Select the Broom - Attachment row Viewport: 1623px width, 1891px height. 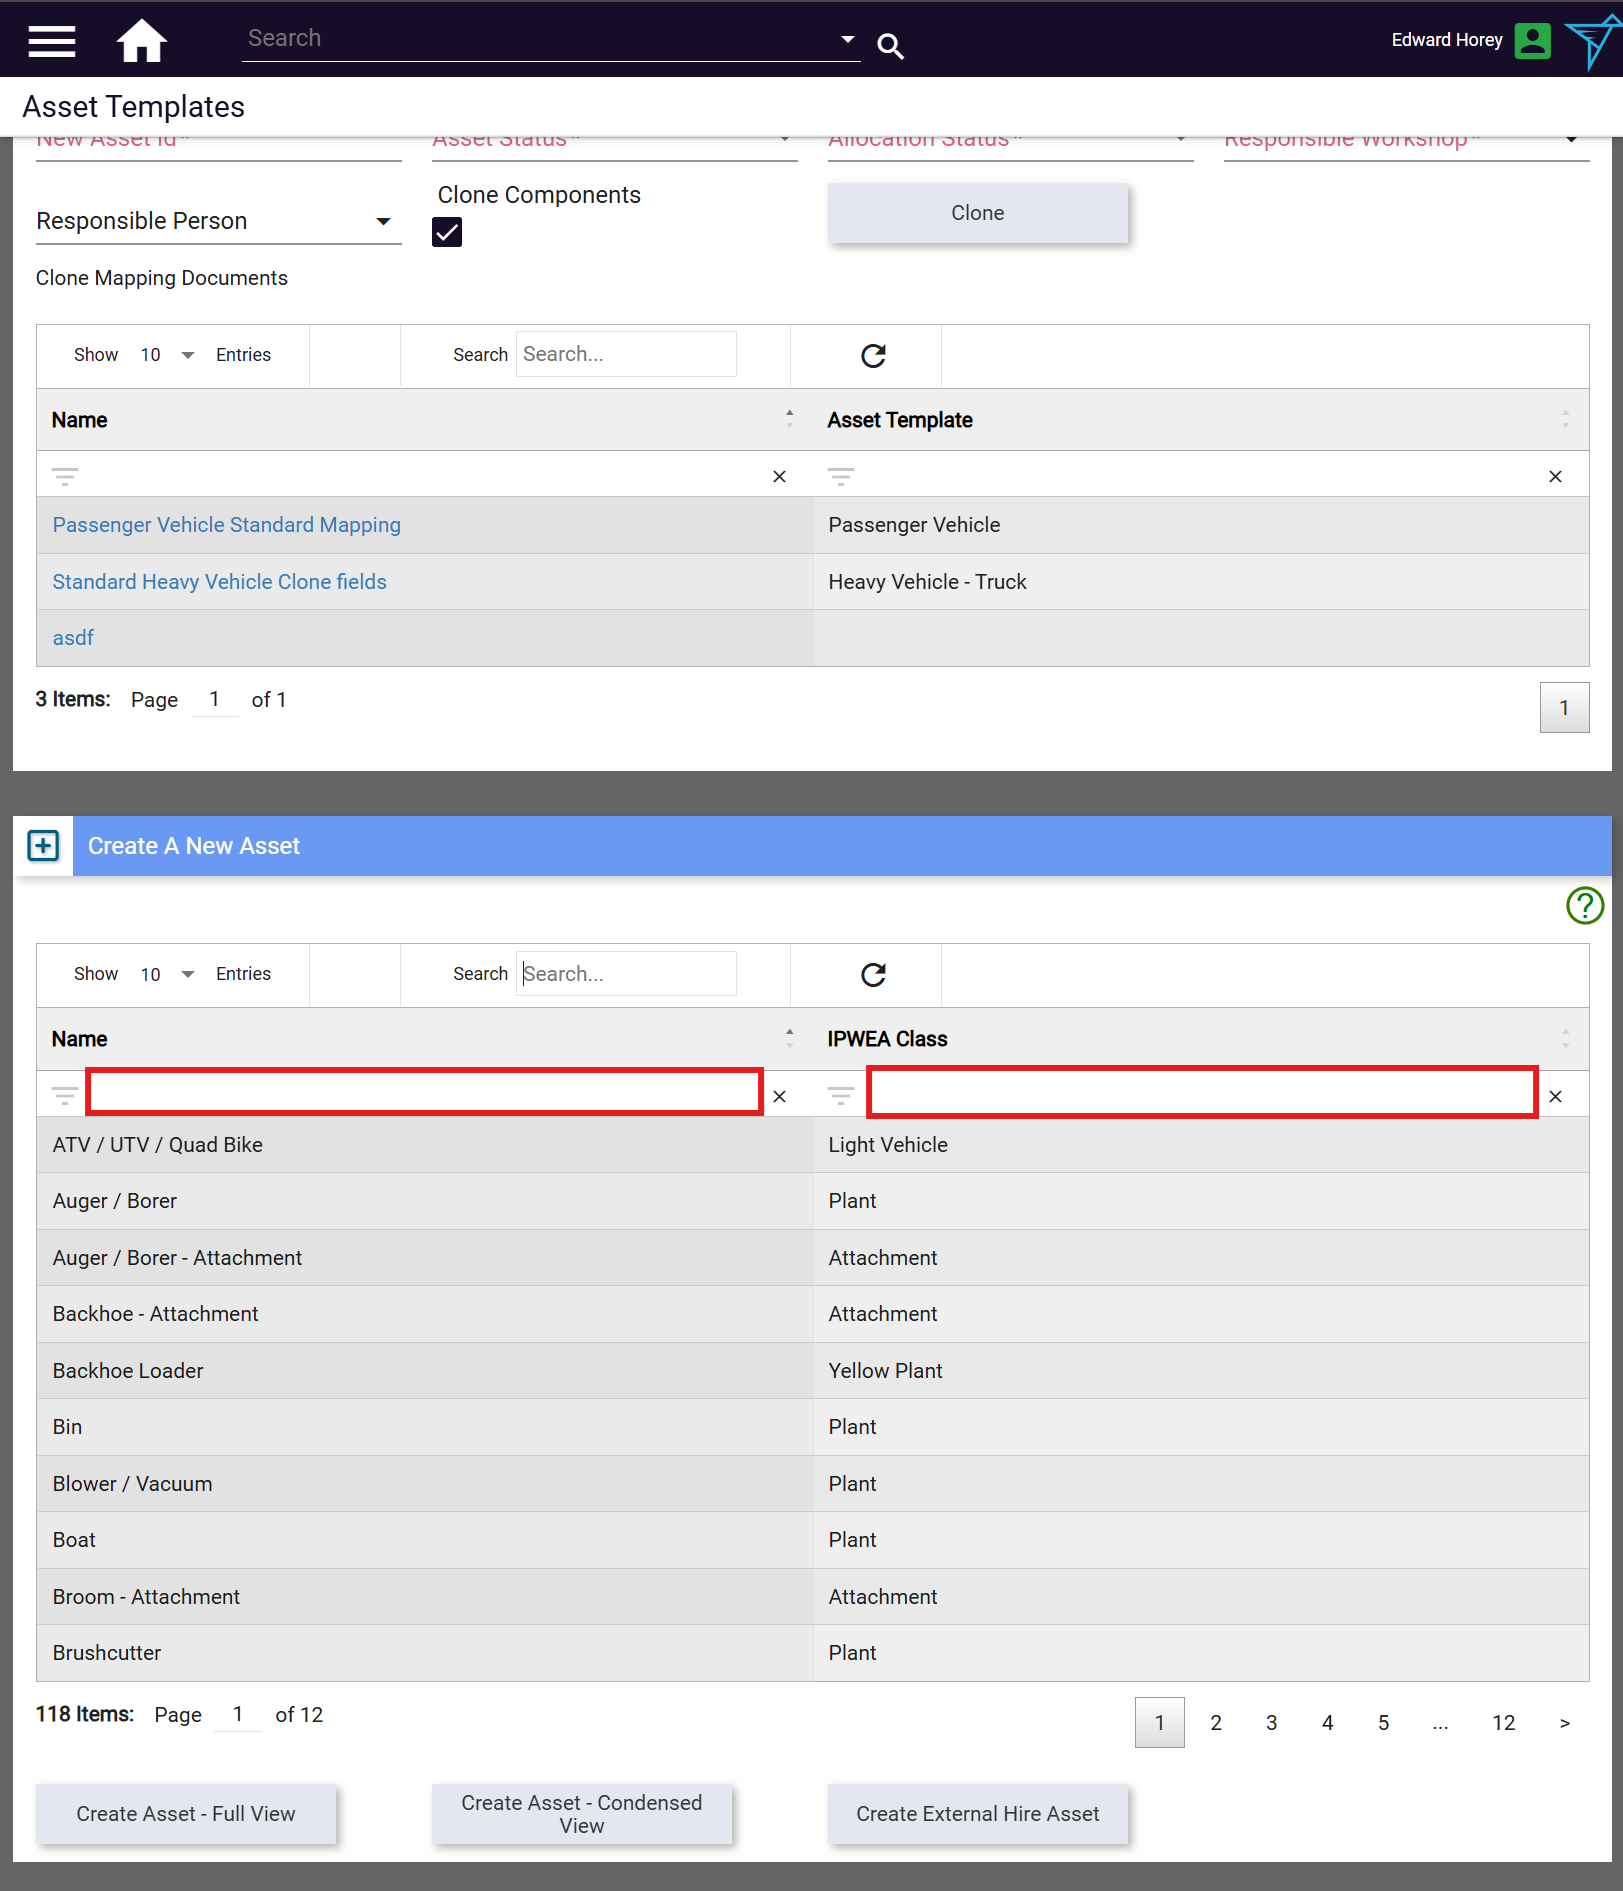[x=813, y=1597]
